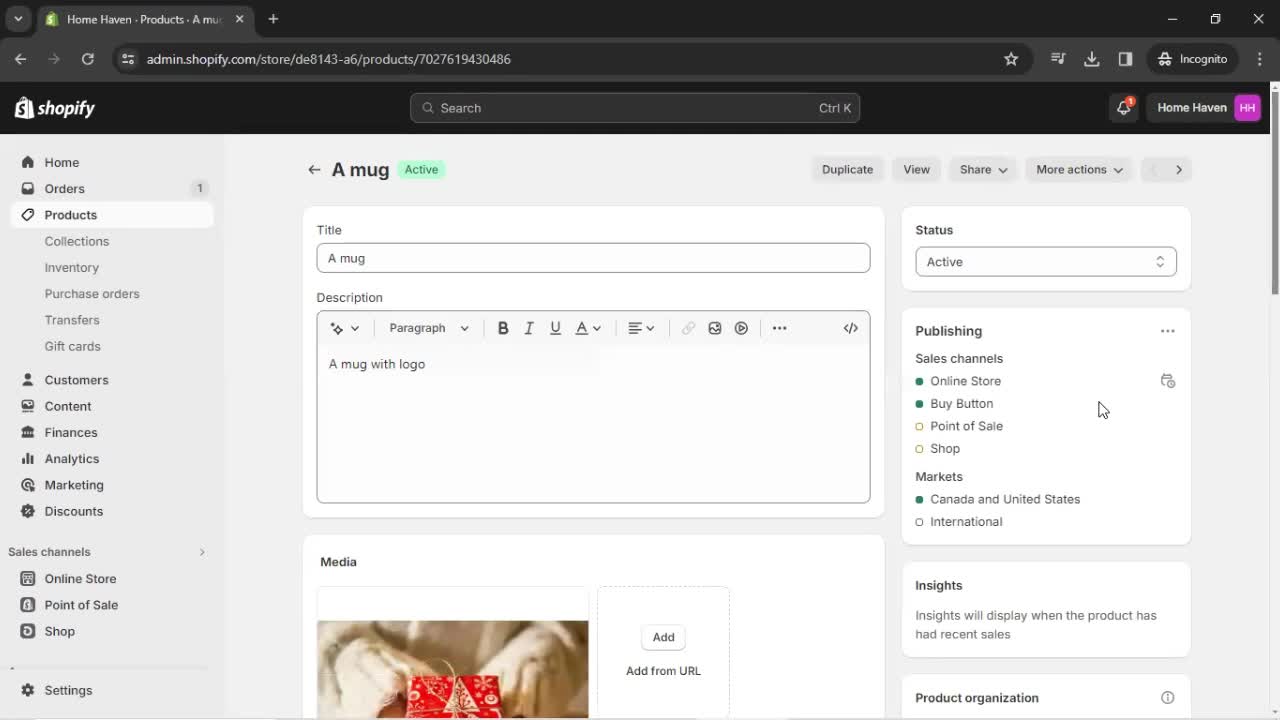Viewport: 1280px width, 720px height.
Task: Duplicate the mug product
Action: coord(847,169)
